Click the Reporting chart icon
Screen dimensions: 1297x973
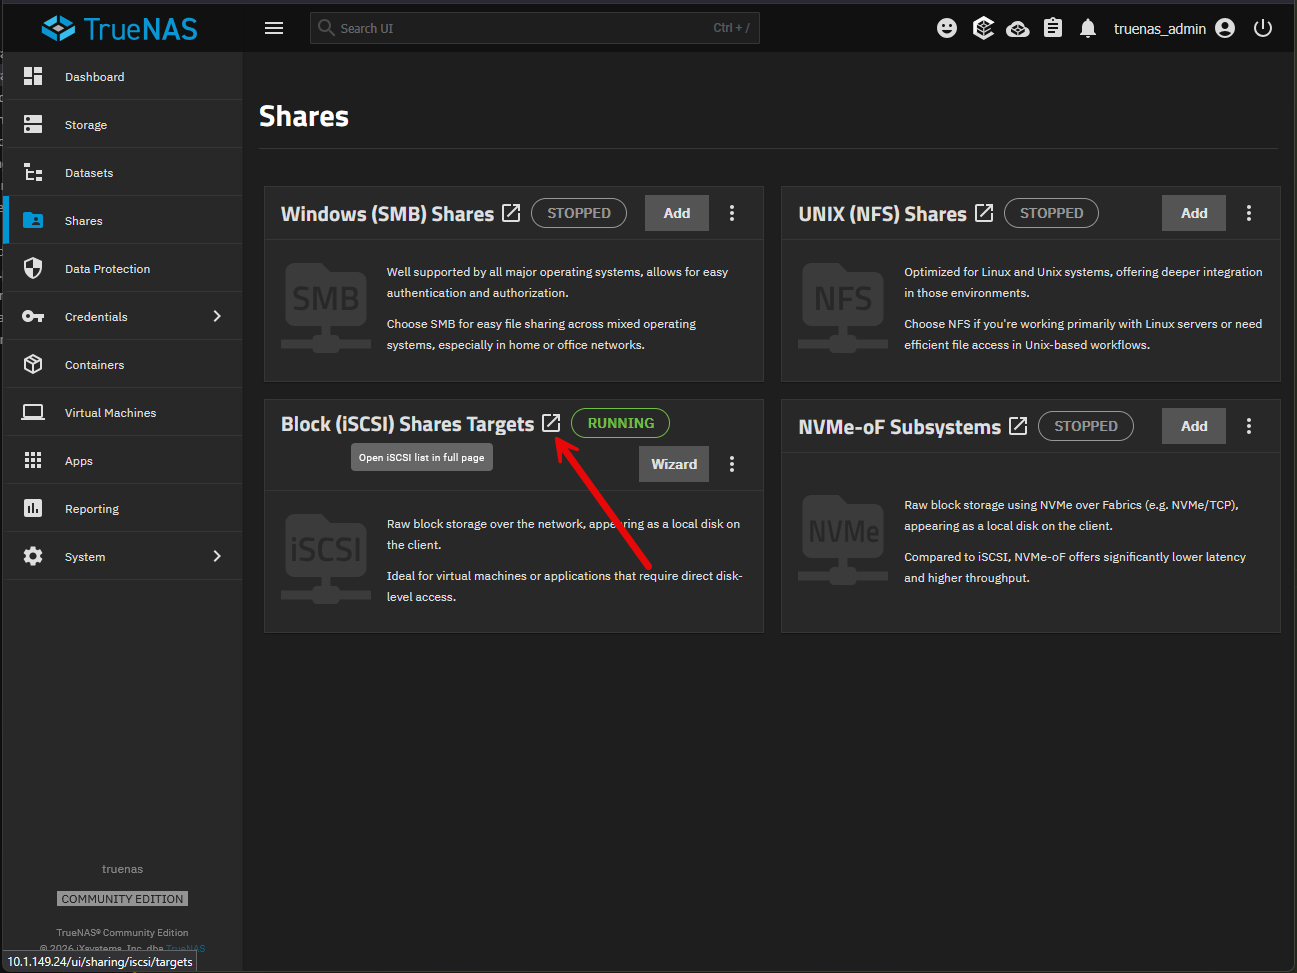(33, 508)
